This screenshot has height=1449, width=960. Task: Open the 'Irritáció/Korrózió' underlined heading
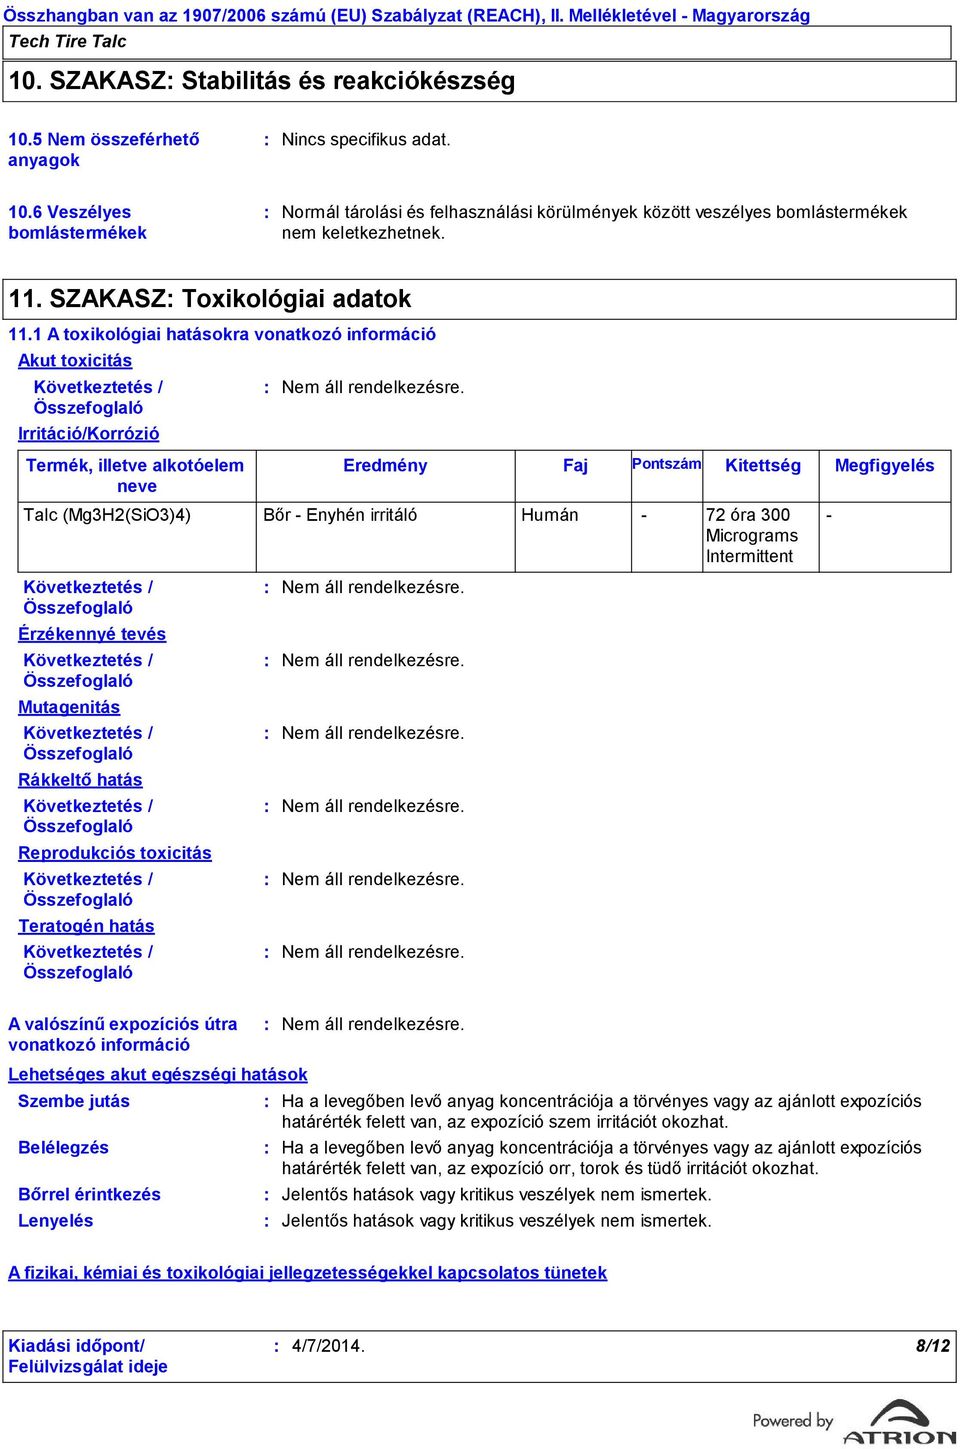(88, 433)
